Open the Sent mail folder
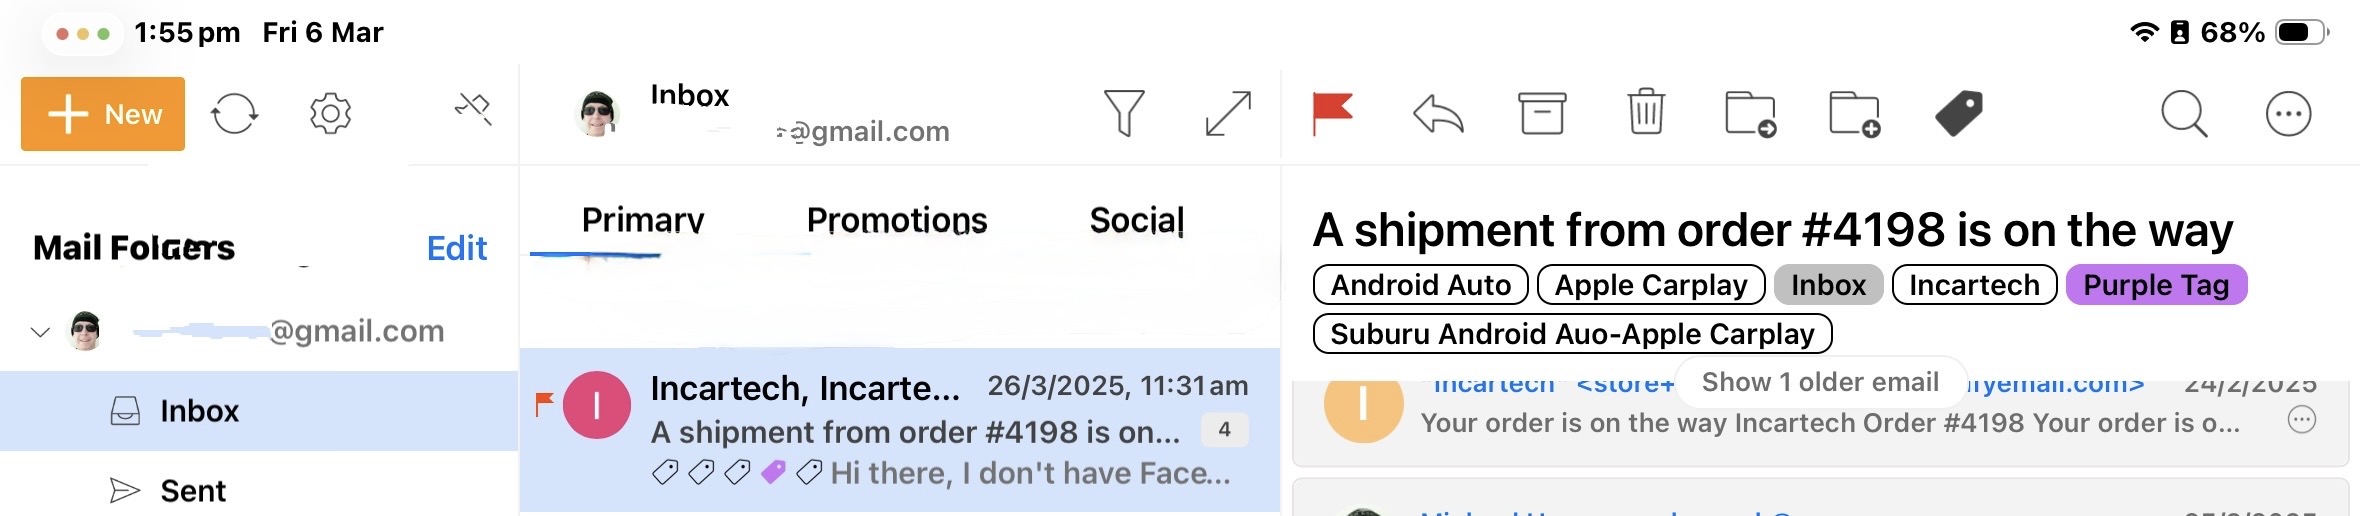Screen dimensions: 2360x516 (x=193, y=491)
